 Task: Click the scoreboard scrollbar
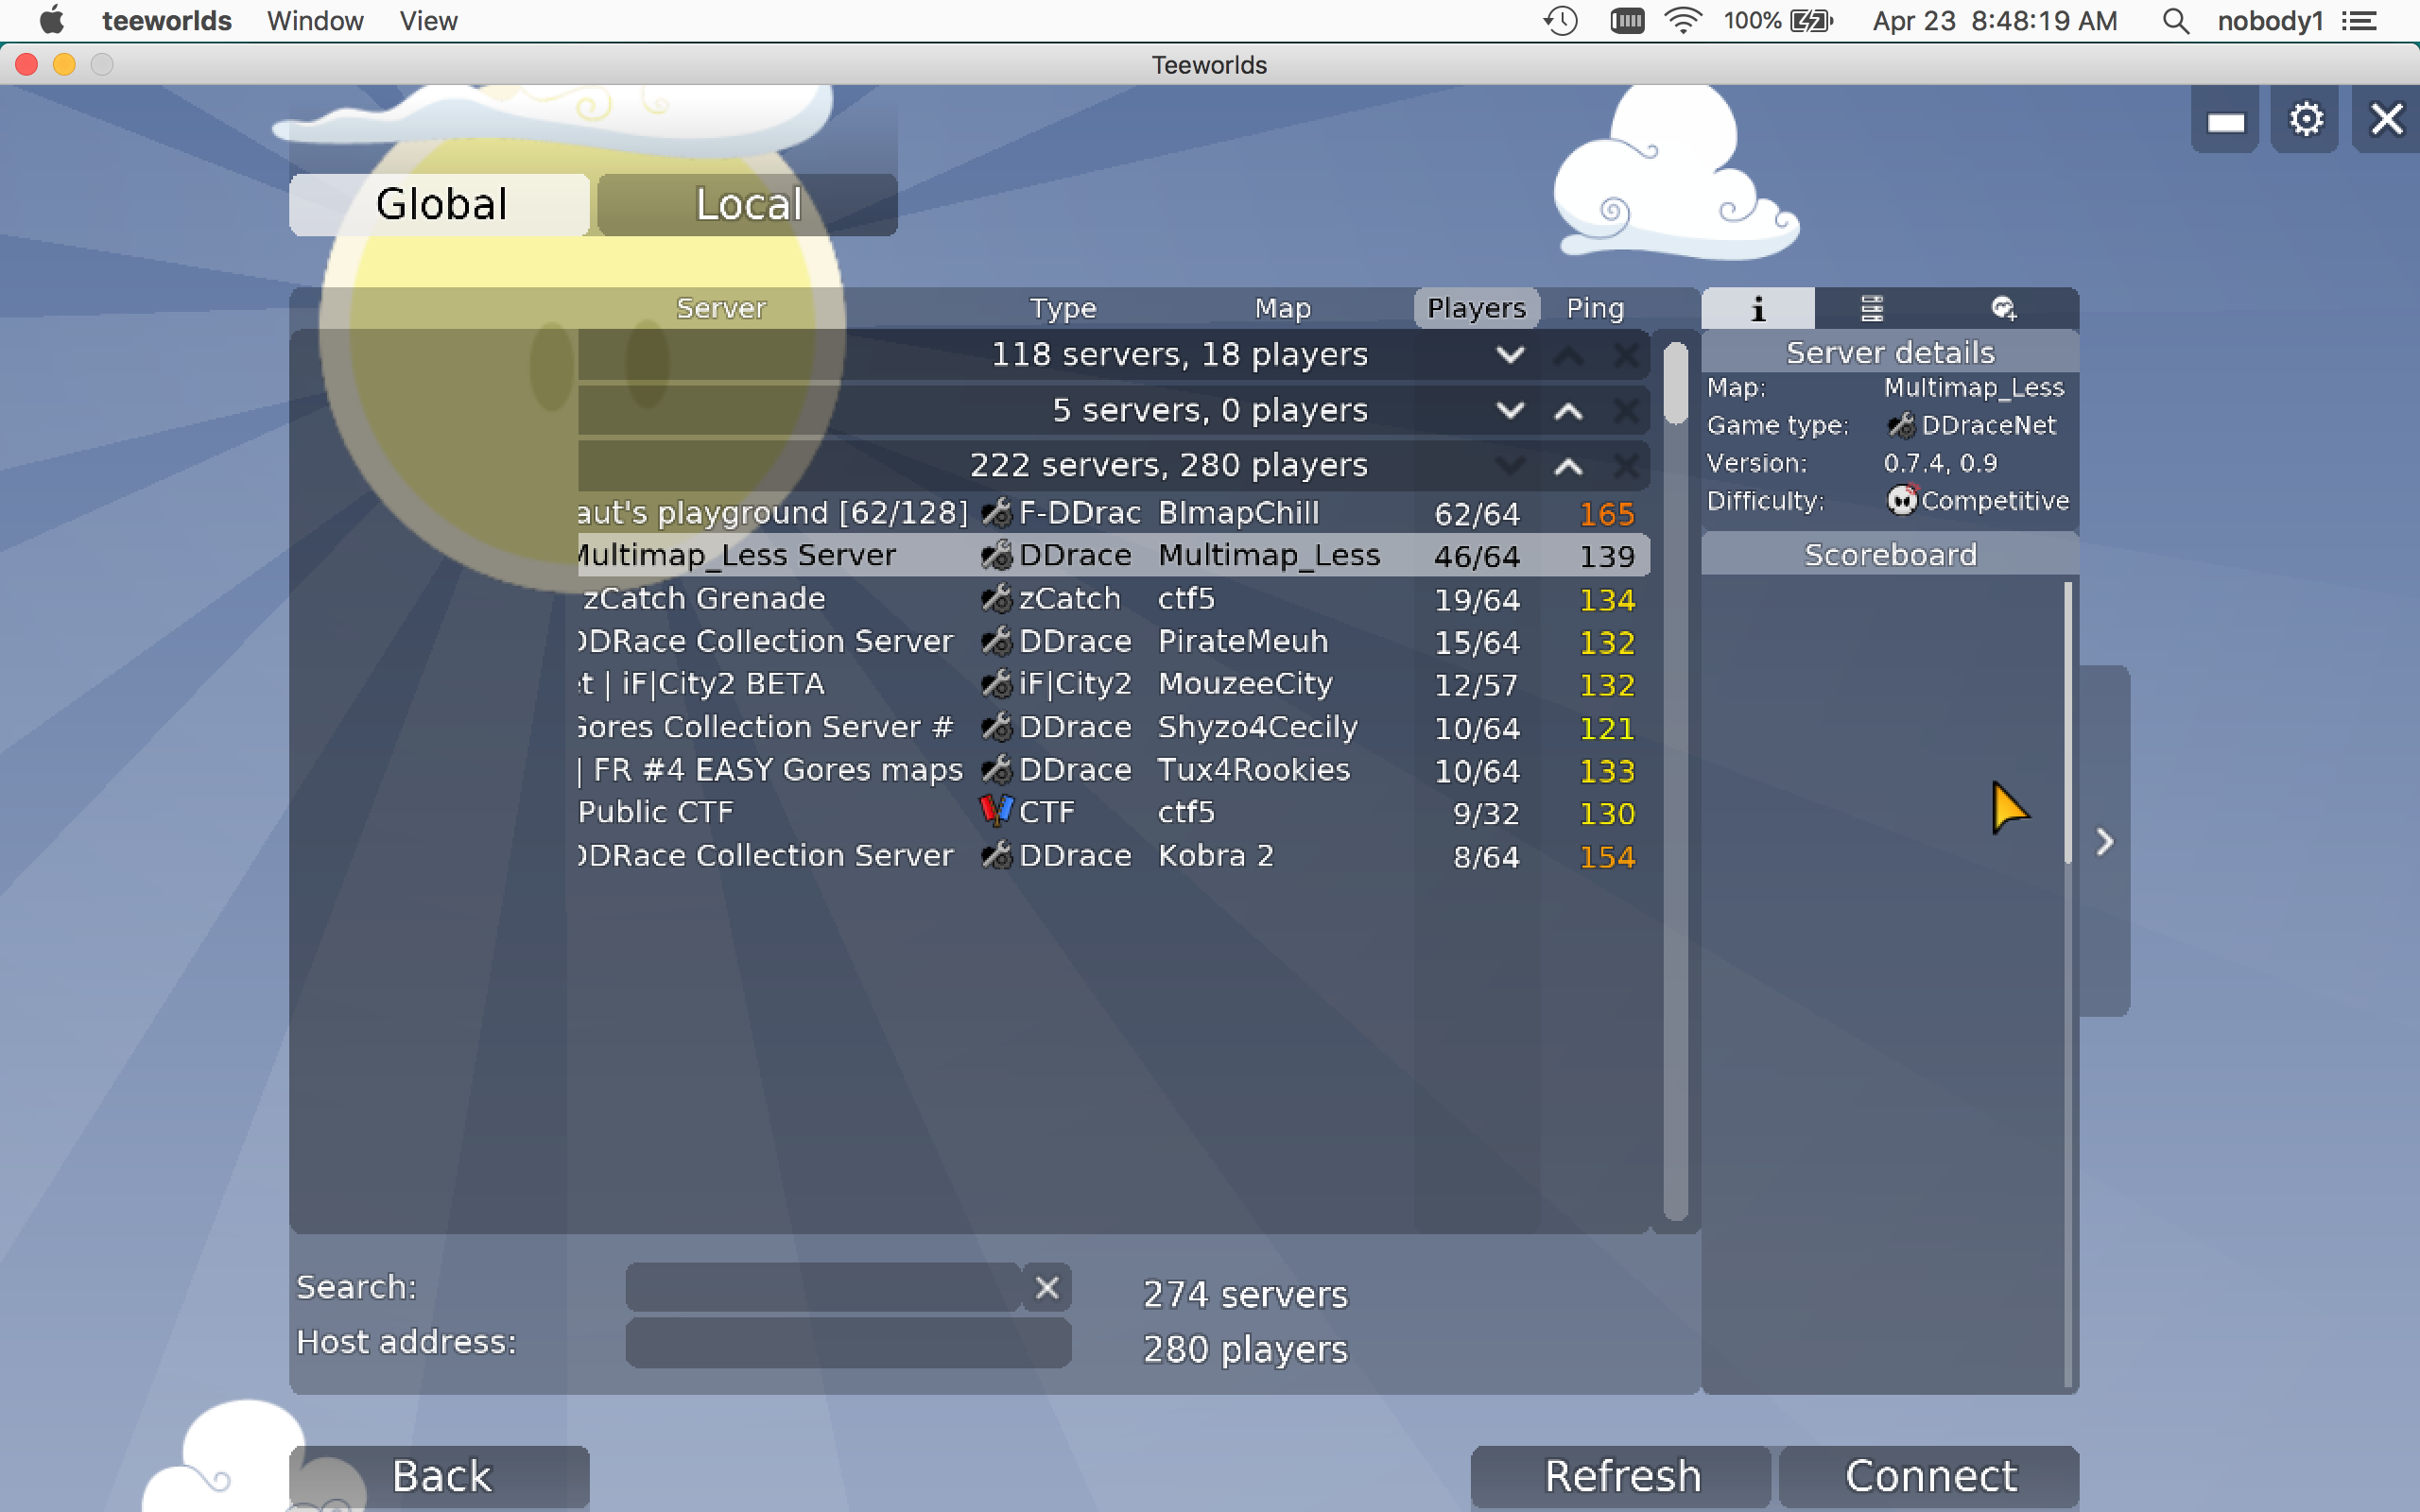tap(2068, 722)
